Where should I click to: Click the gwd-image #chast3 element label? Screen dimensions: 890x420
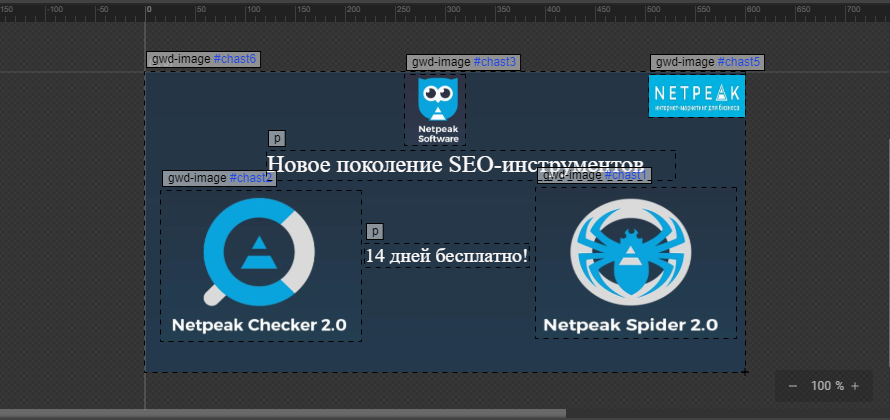click(463, 62)
